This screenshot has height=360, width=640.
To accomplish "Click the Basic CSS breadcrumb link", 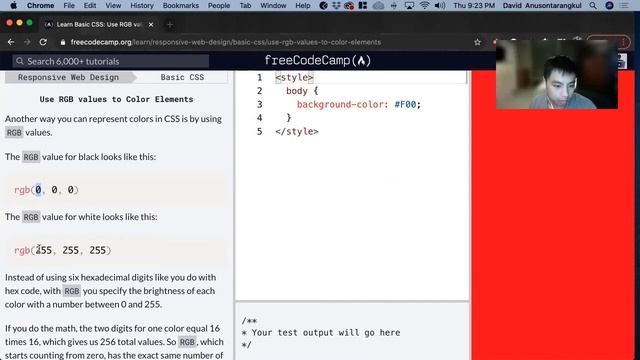I will tap(182, 77).
